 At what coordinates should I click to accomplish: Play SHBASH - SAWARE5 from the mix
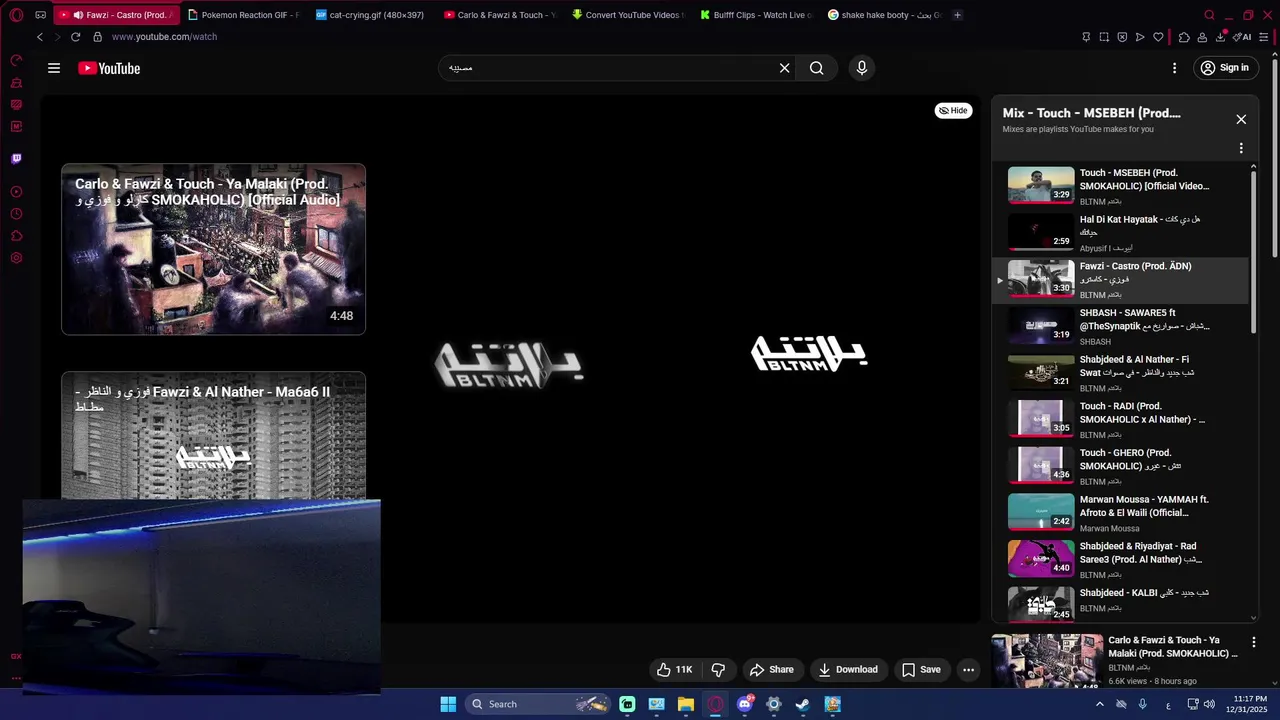pyautogui.click(x=1120, y=326)
